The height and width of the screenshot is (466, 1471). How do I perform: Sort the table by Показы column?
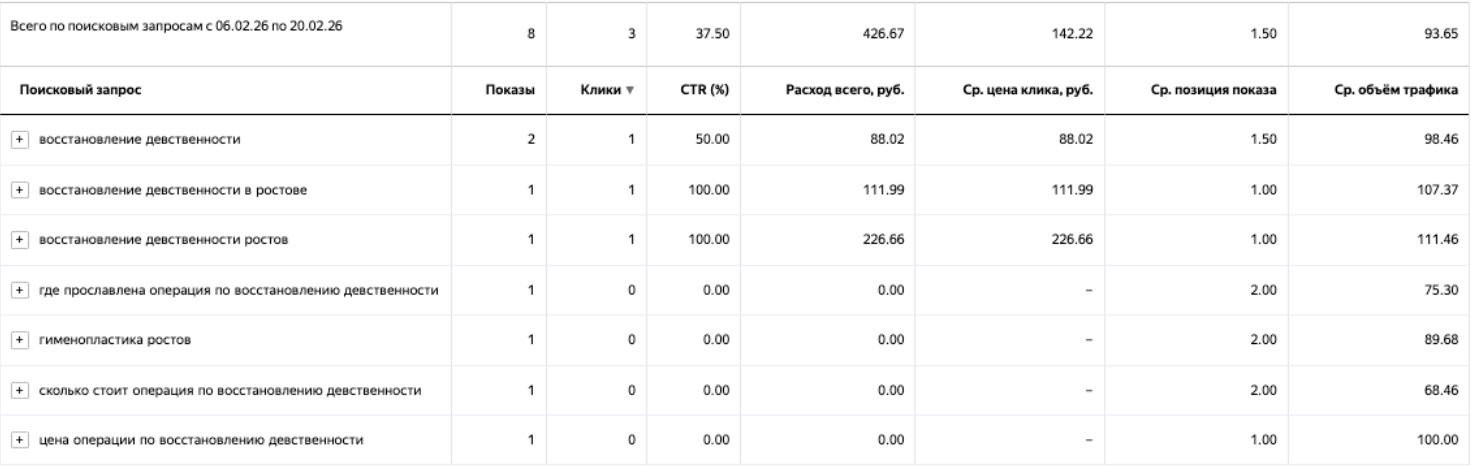point(518,90)
